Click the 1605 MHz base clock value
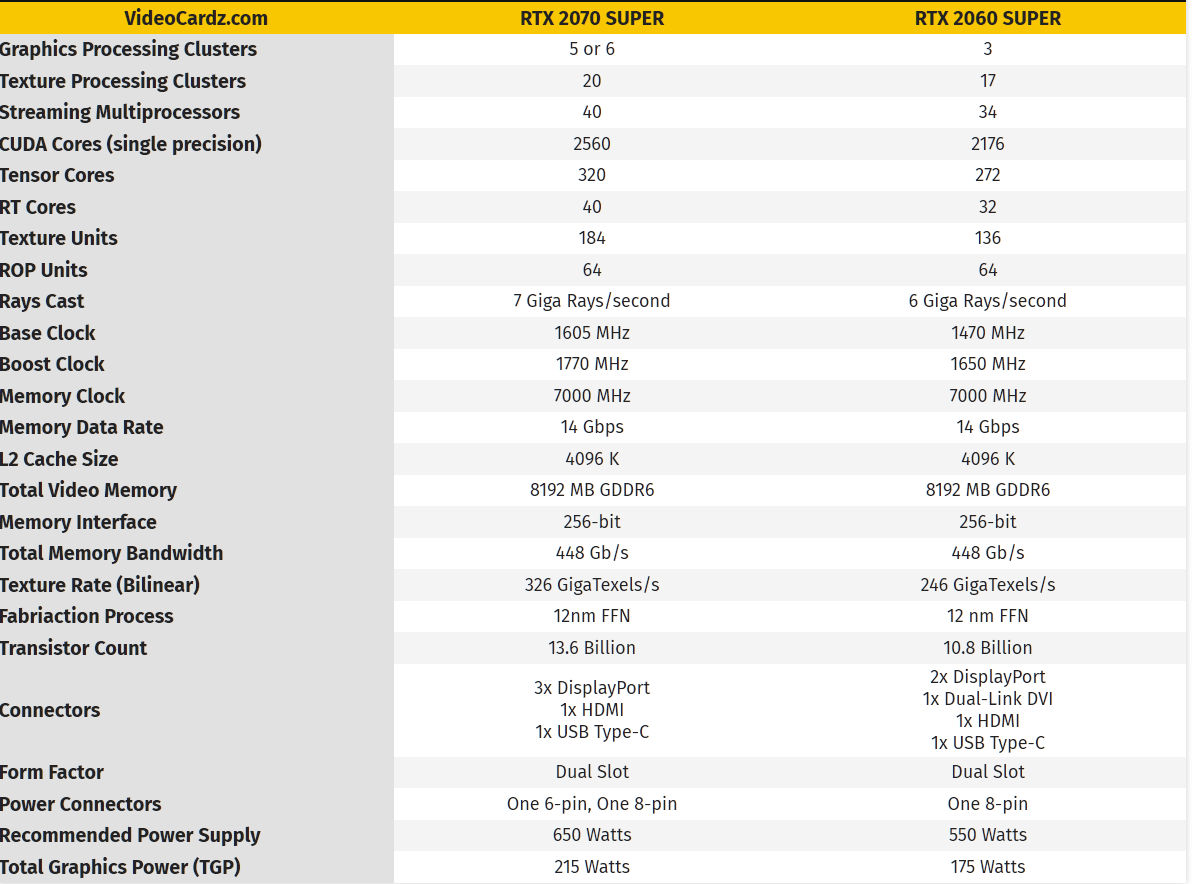Screen dimensions: 1192x884 tap(592, 333)
